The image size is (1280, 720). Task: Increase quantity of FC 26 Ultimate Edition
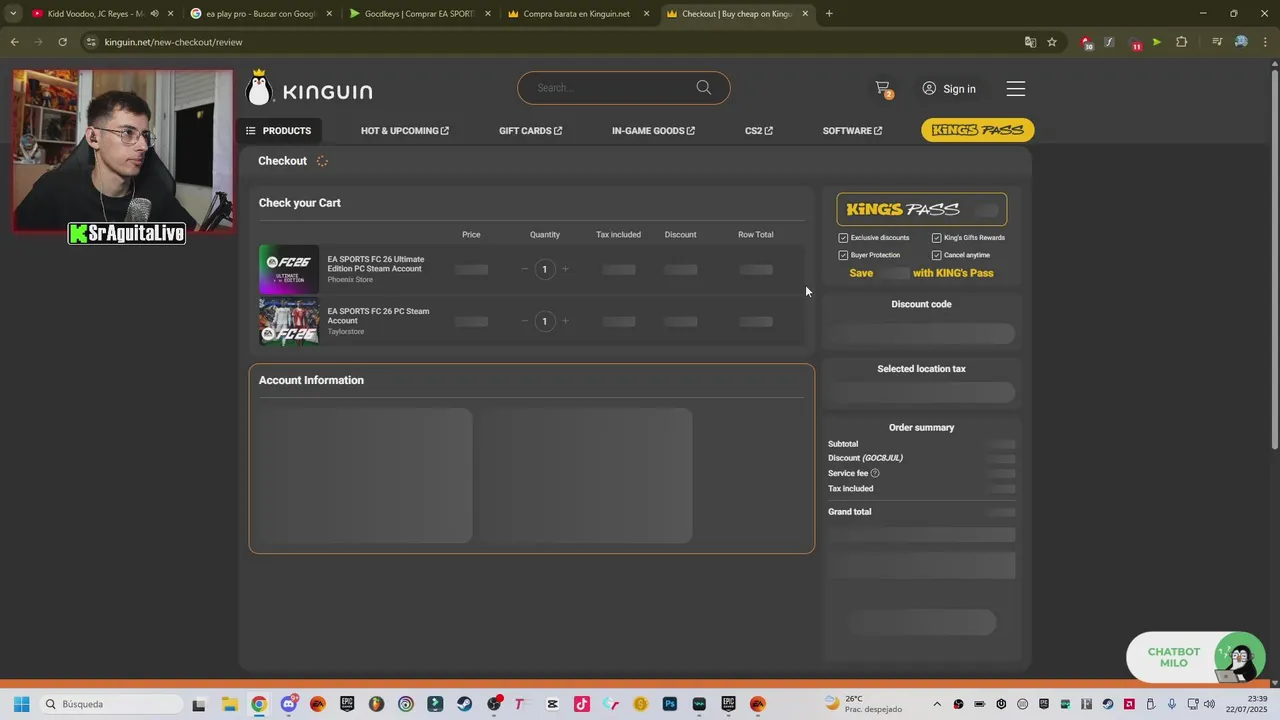(565, 269)
